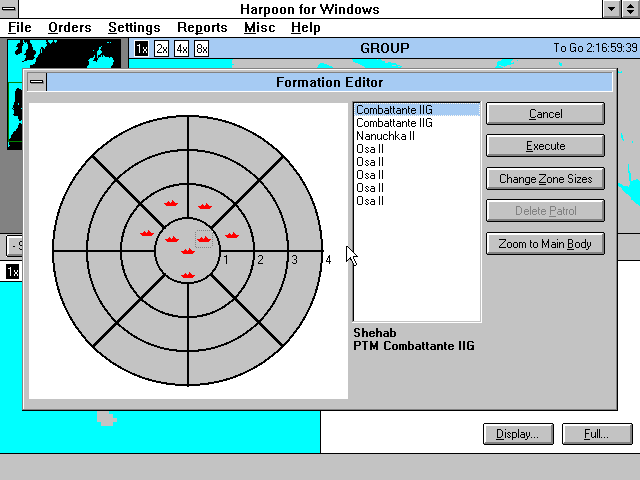Click Change Zone Sizes

(545, 179)
